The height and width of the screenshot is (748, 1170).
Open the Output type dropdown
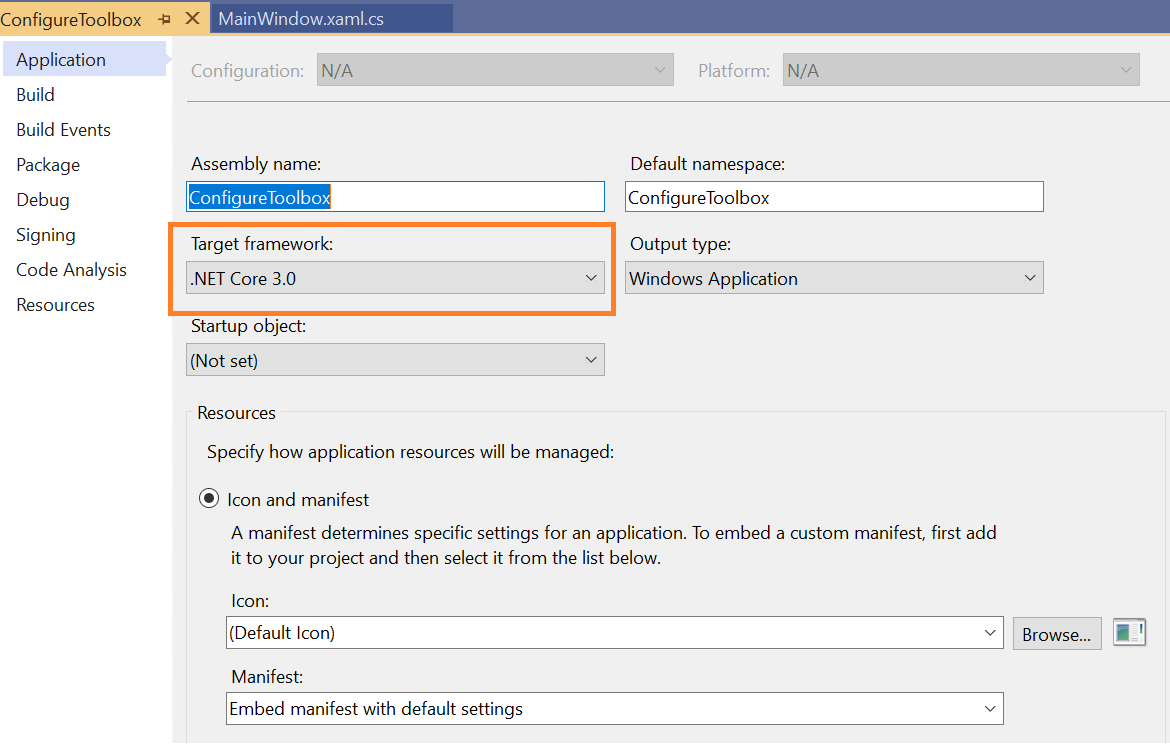[x=834, y=278]
